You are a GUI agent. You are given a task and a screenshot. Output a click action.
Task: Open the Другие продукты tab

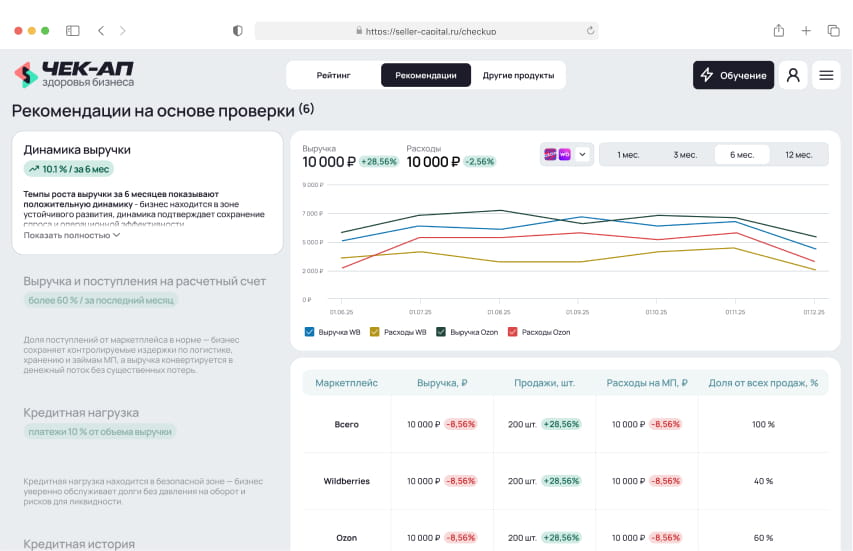pyautogui.click(x=518, y=75)
